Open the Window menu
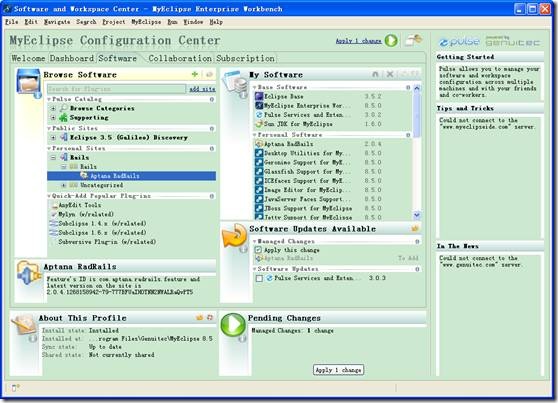558x403 pixels. coord(193,22)
